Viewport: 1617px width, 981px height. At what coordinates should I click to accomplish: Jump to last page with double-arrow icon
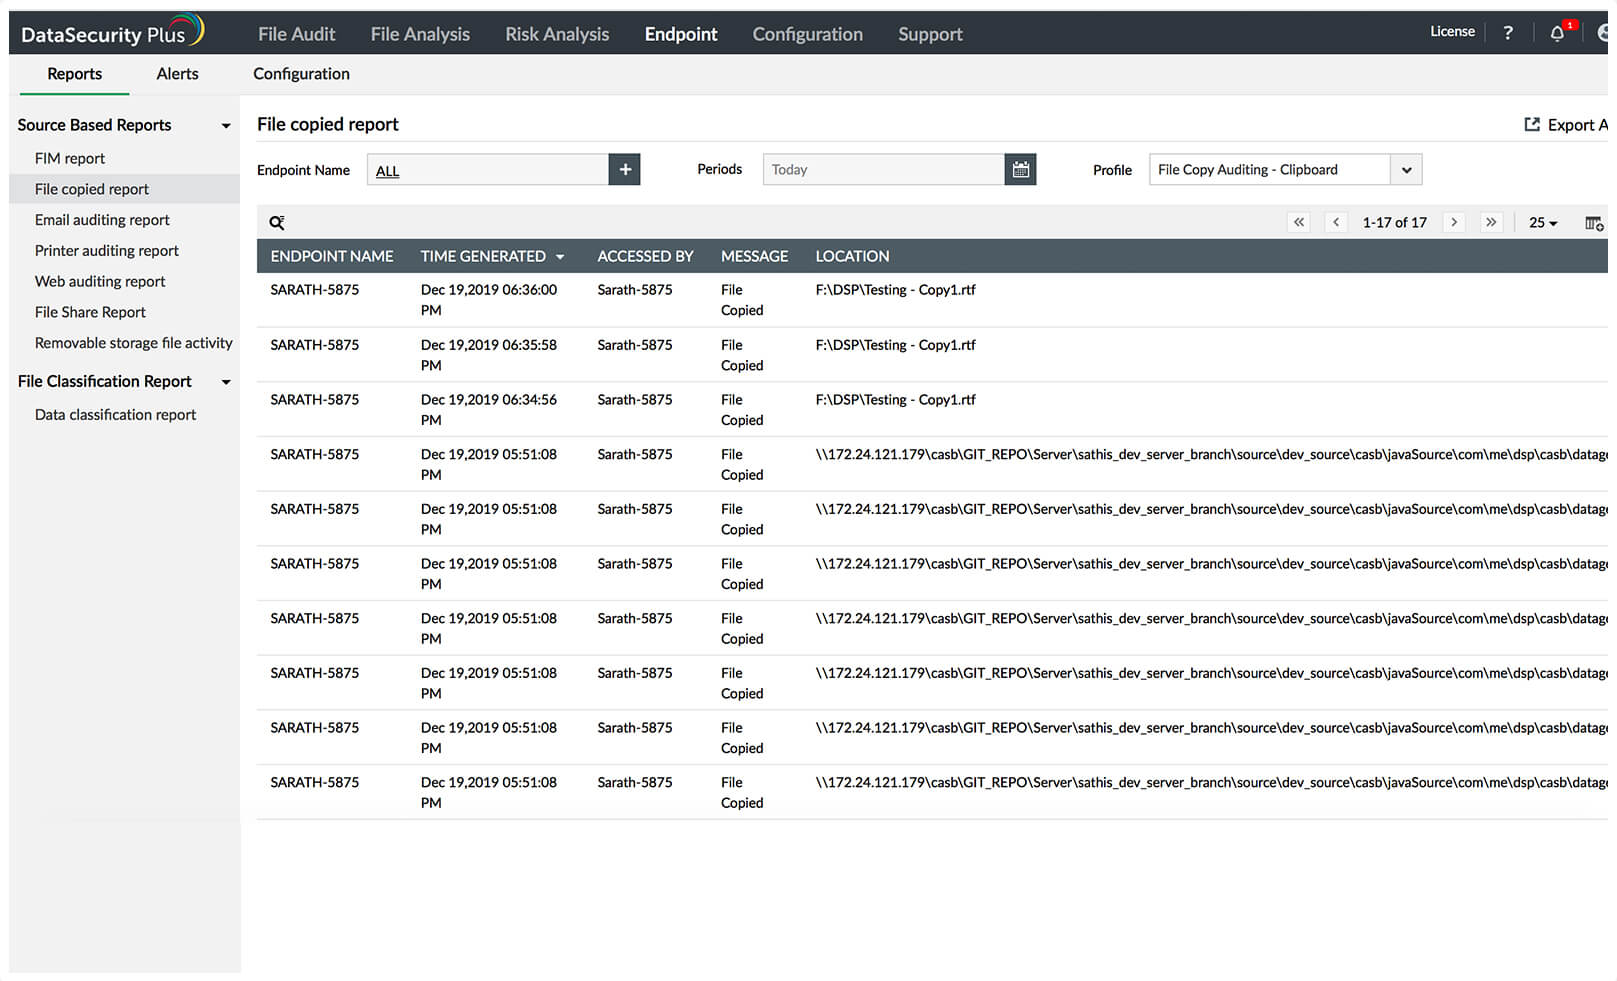[1491, 222]
